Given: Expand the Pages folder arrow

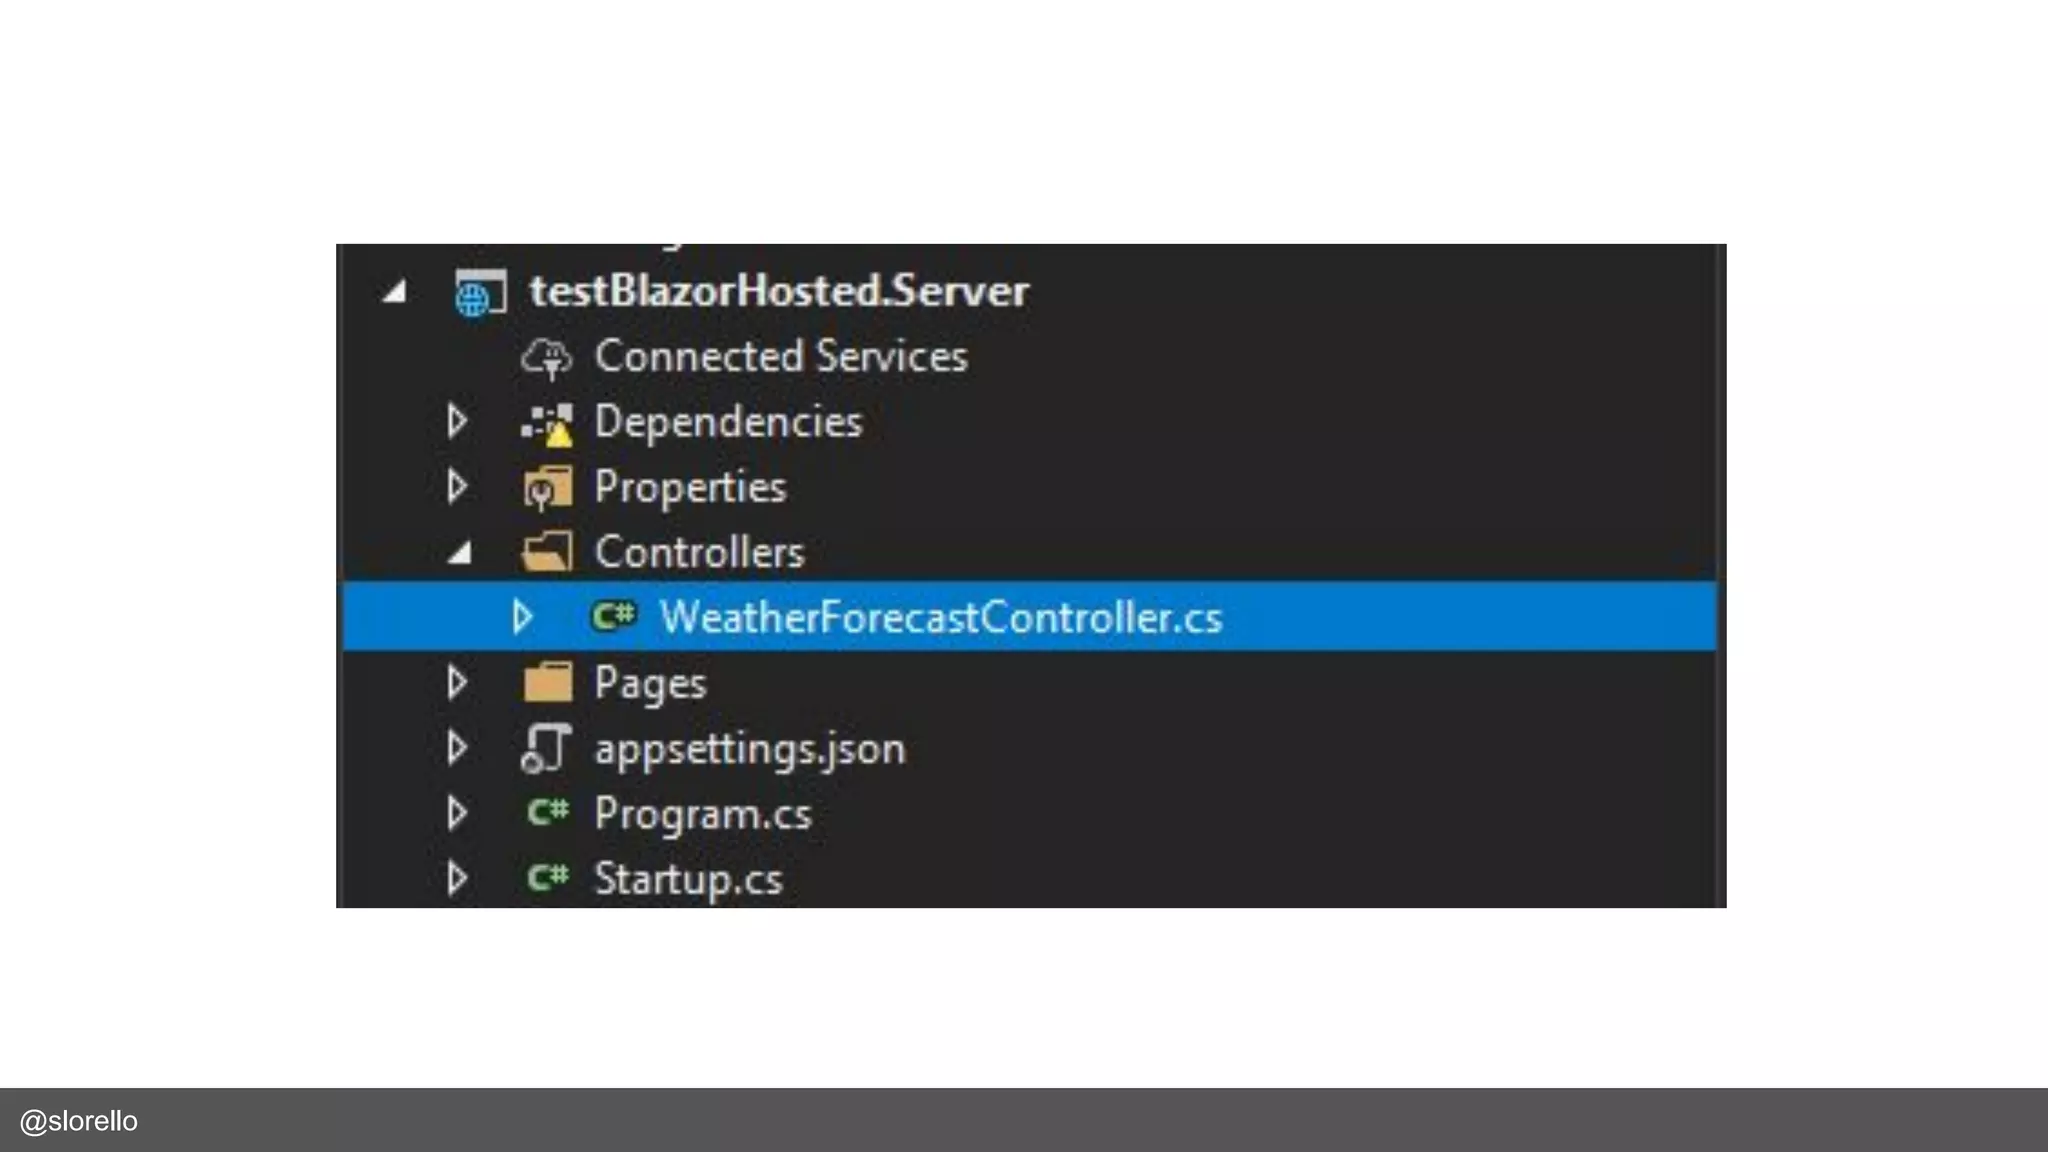Looking at the screenshot, I should tap(457, 682).
